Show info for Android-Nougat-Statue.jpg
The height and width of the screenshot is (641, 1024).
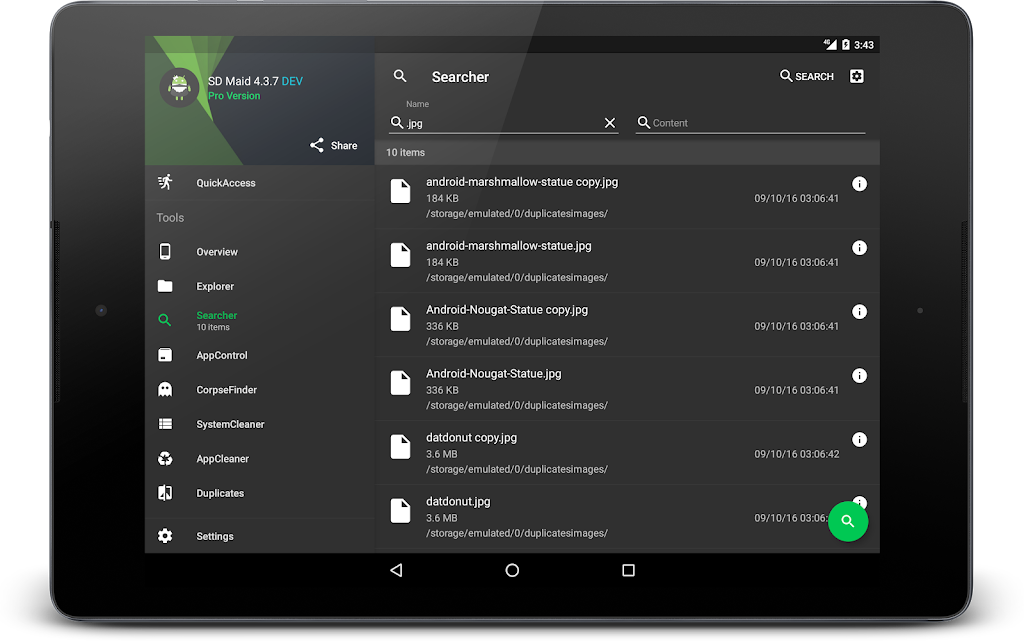pyautogui.click(x=859, y=376)
